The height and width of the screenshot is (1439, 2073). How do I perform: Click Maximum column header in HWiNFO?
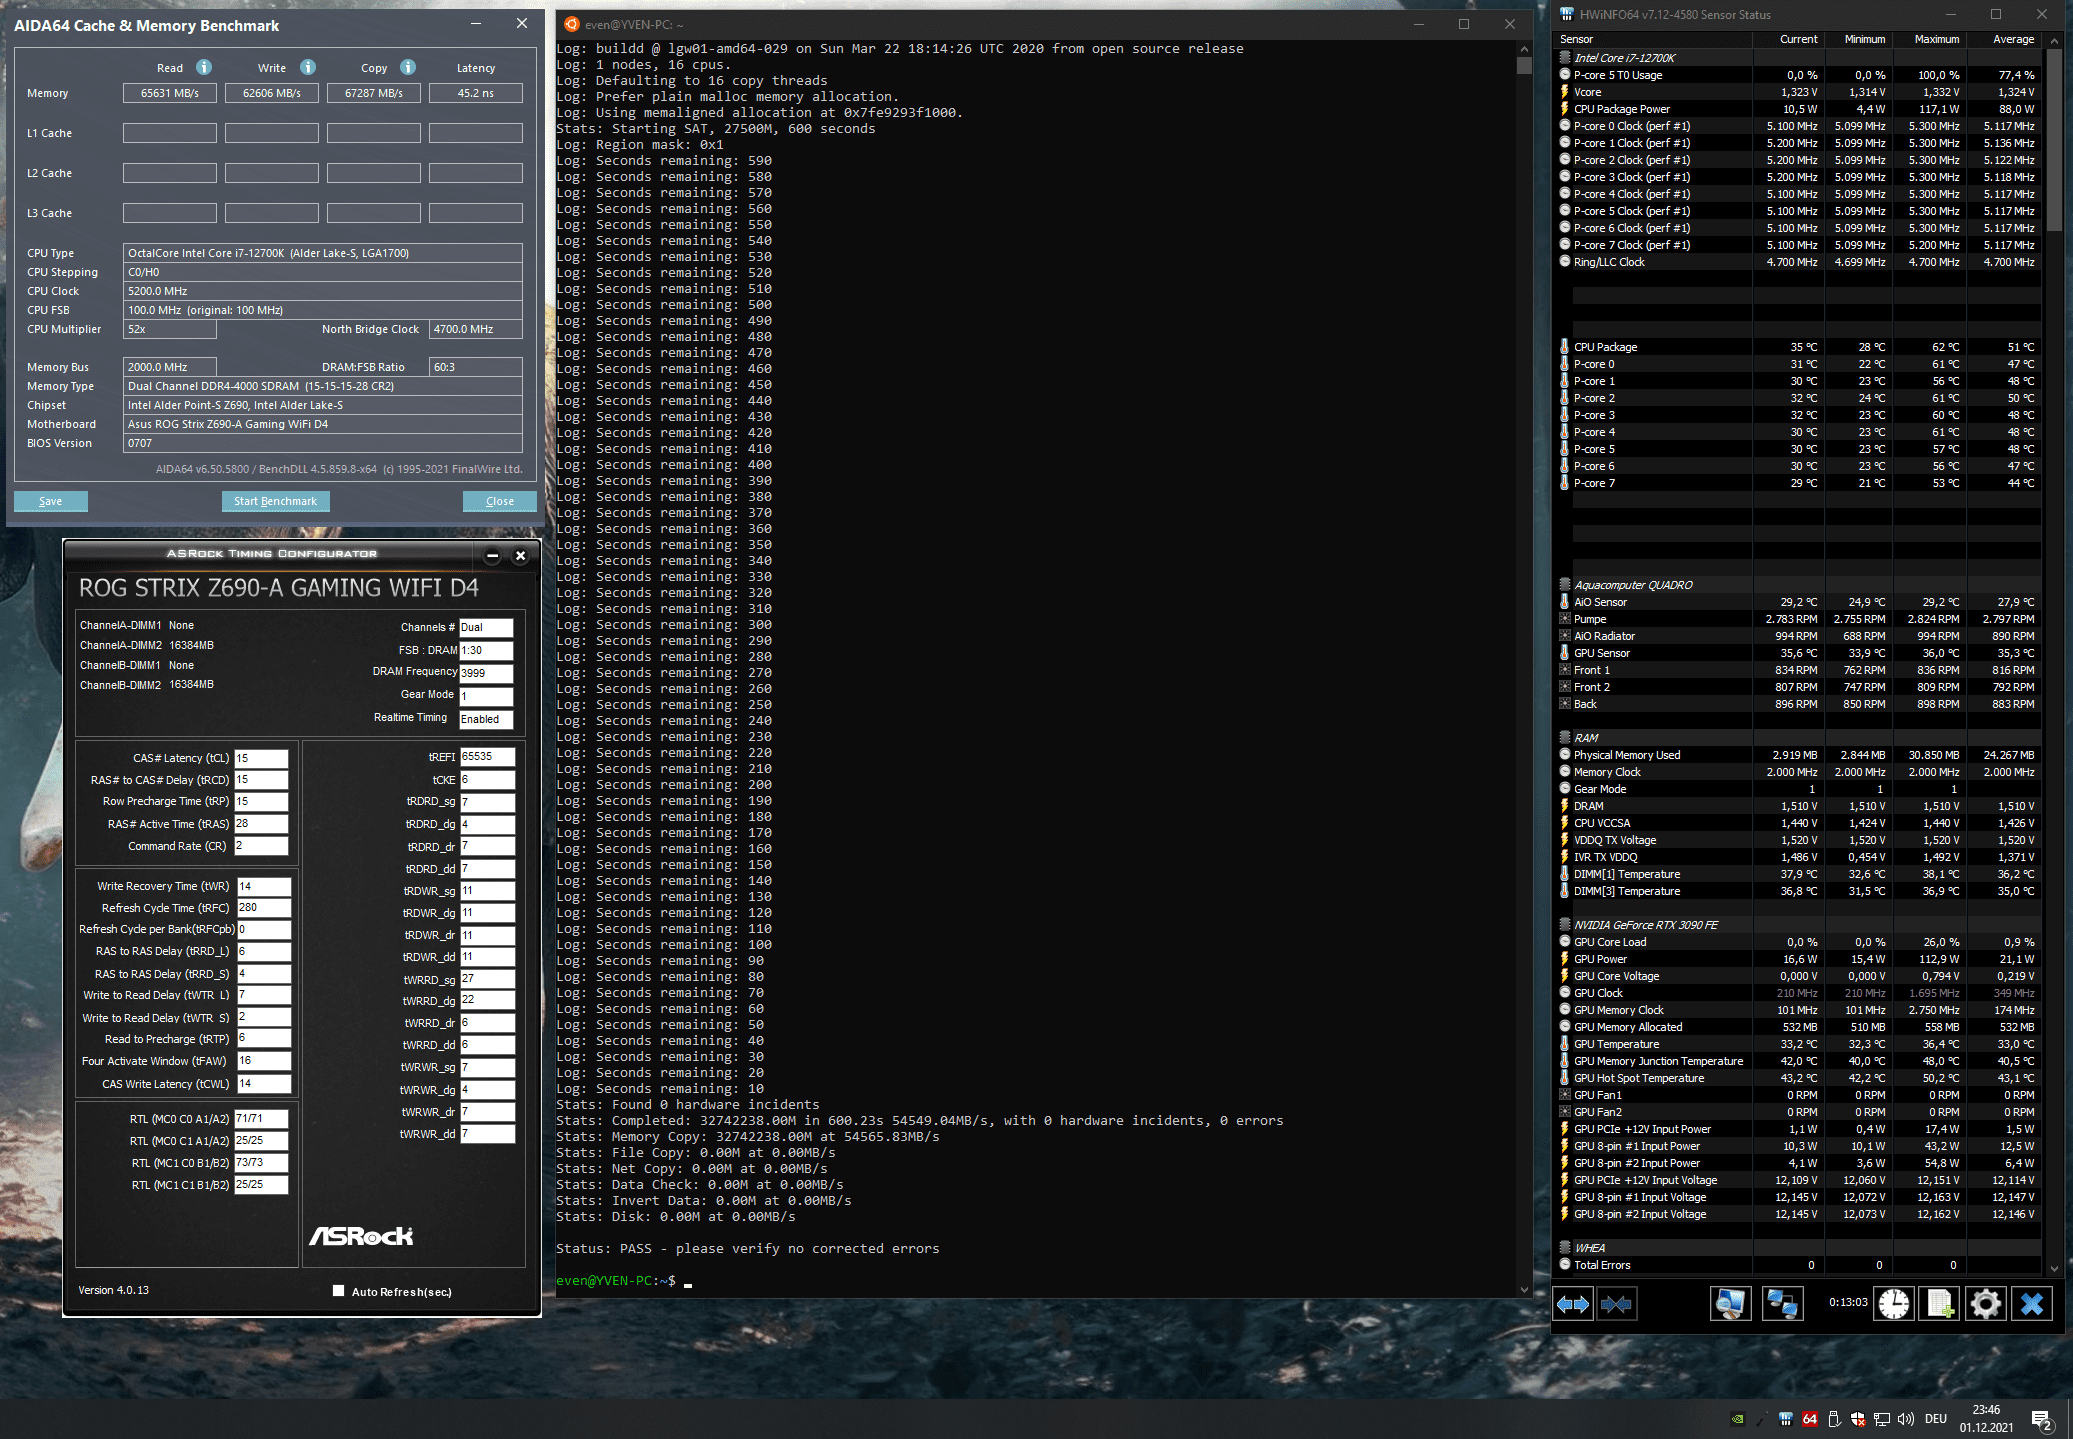coord(1929,39)
